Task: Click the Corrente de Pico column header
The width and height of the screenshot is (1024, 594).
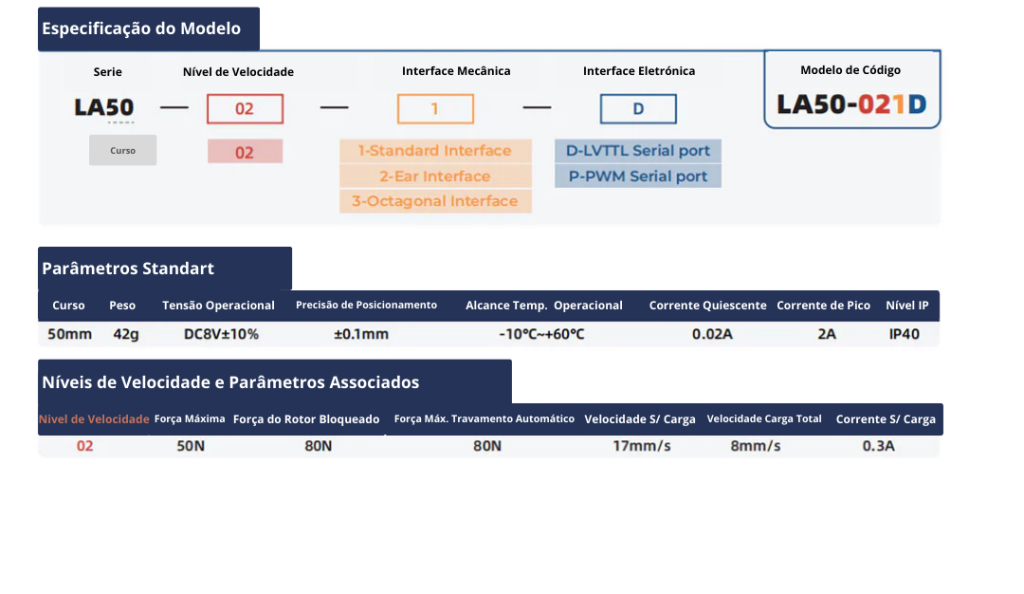Action: pos(823,306)
